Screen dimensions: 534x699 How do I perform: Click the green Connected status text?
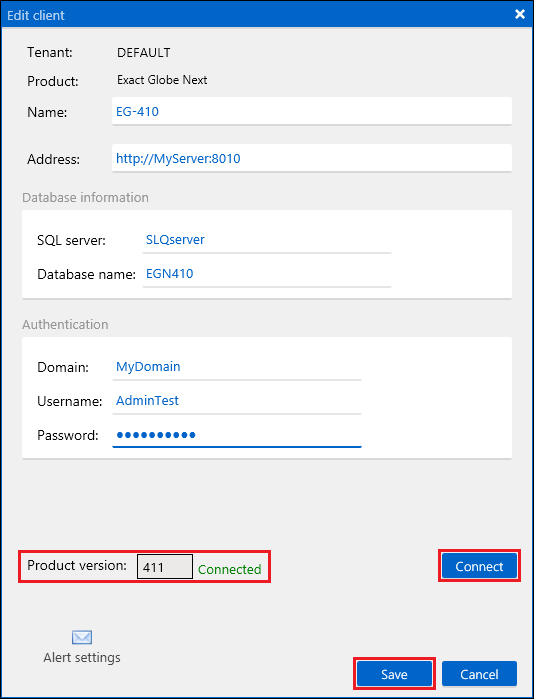point(230,569)
